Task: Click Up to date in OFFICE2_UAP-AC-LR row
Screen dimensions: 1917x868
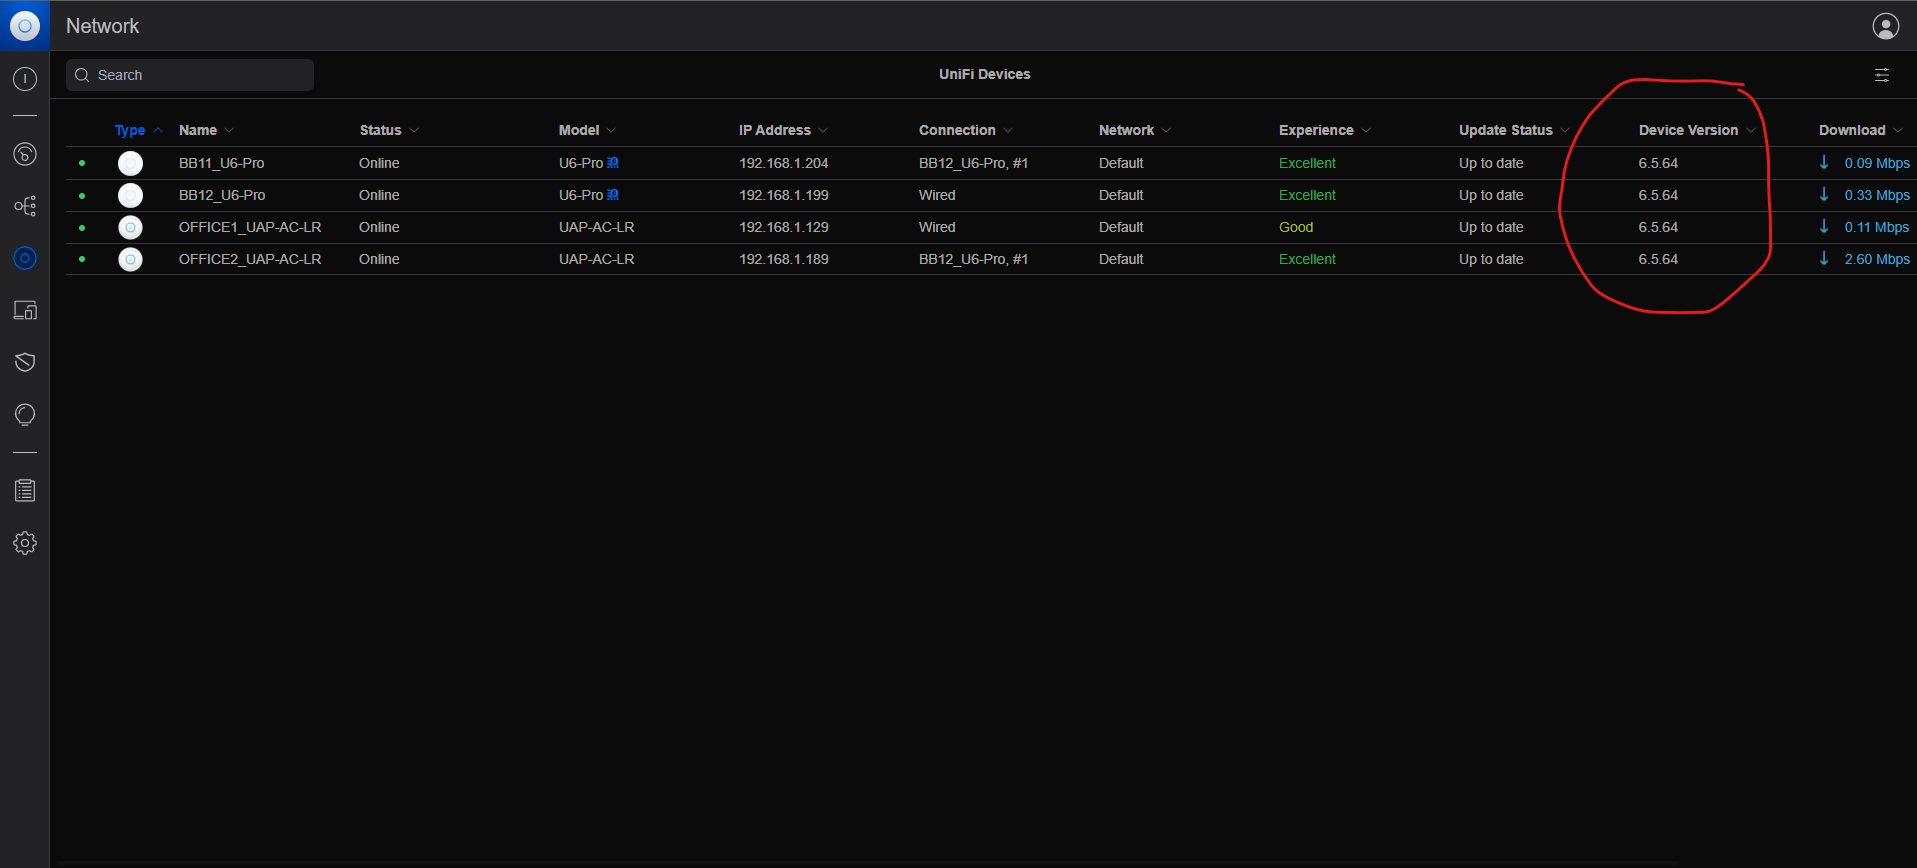Action: [1491, 259]
